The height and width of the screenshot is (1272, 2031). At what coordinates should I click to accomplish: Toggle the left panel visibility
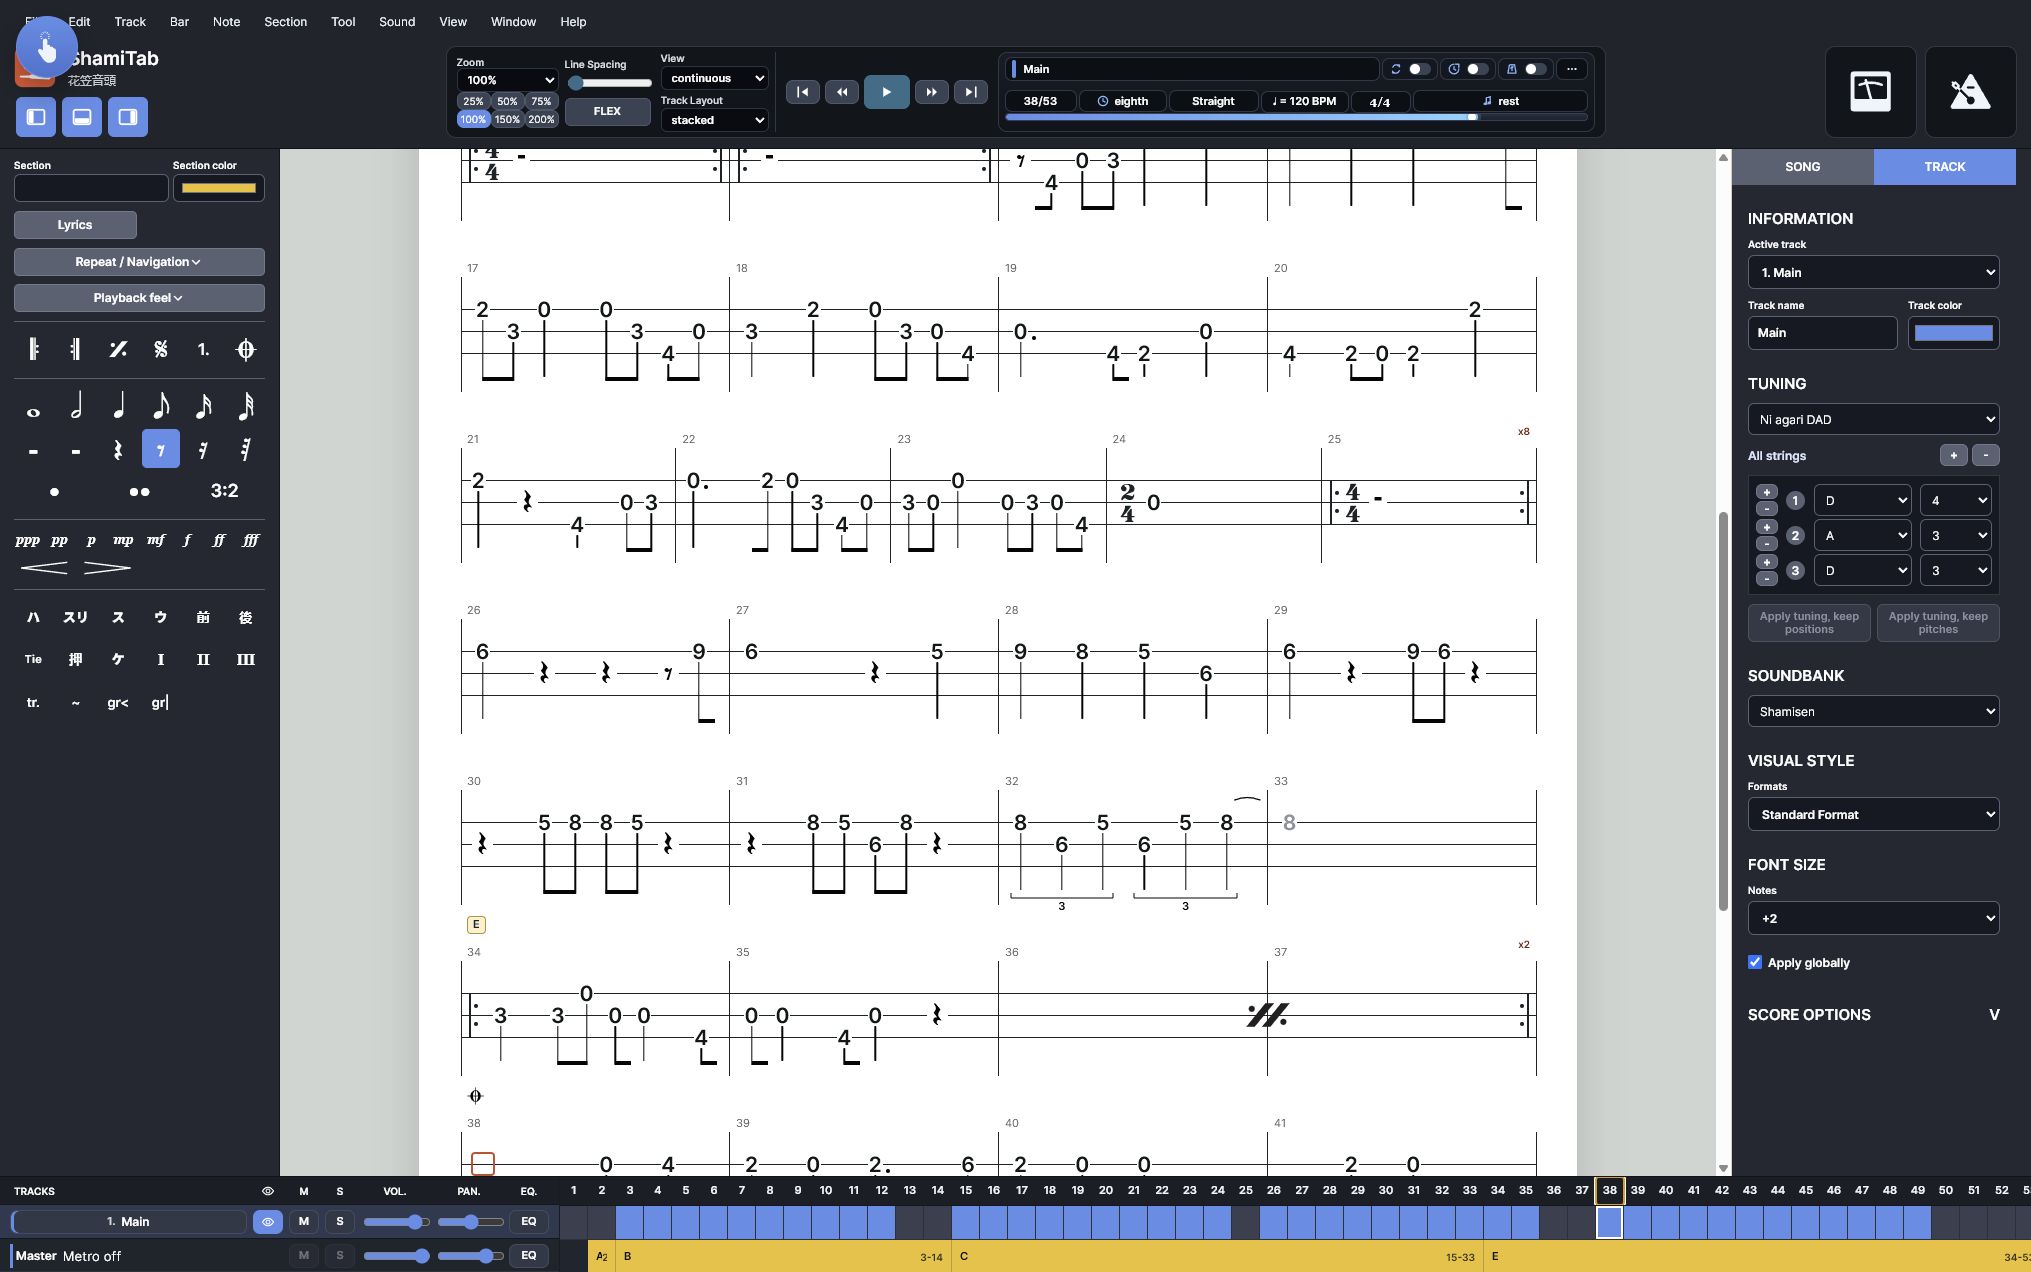[36, 117]
